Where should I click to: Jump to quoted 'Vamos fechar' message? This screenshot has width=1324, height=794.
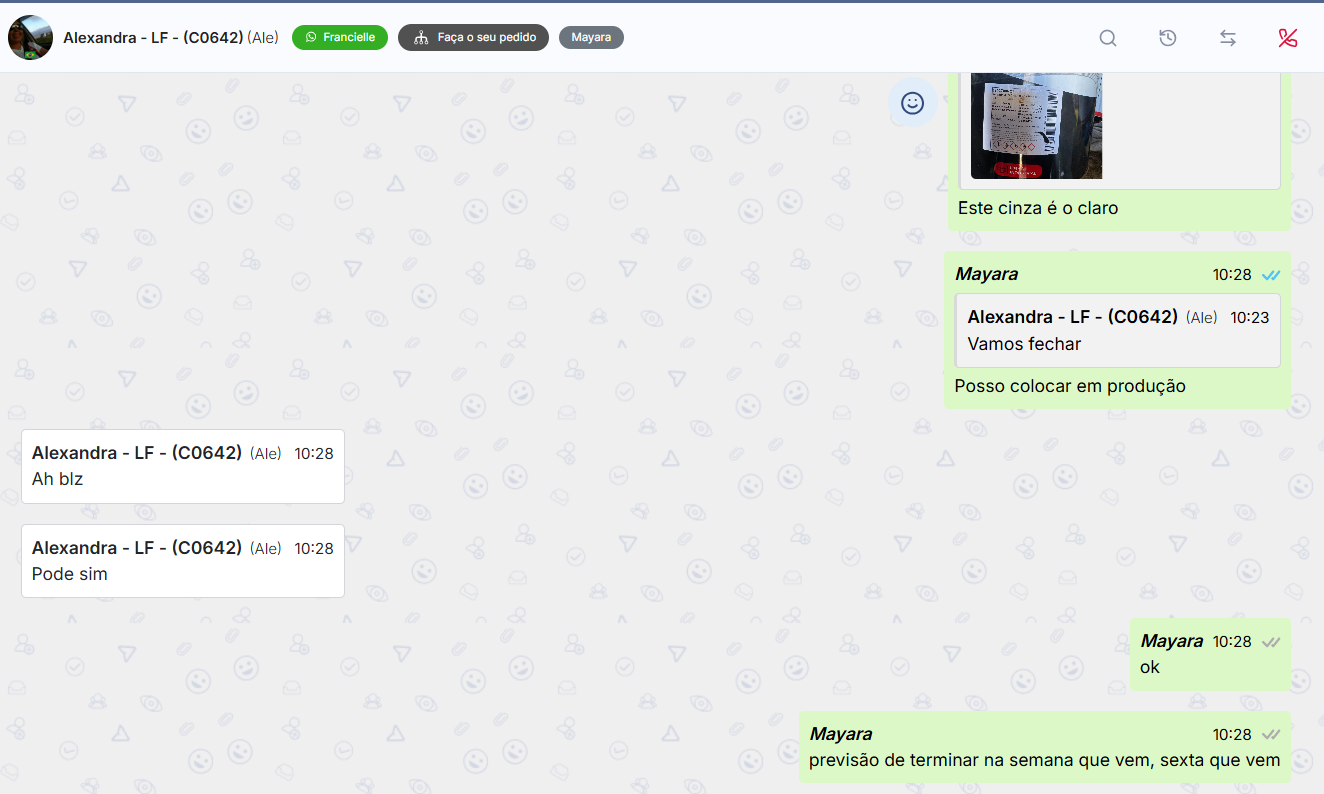(x=1117, y=331)
